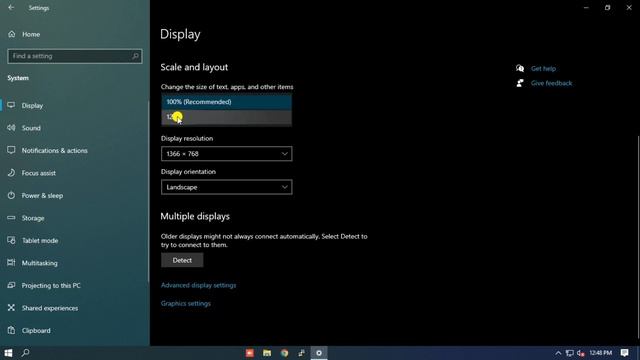Open Storage settings
Screen dimensions: 640x360
[x=33, y=218]
